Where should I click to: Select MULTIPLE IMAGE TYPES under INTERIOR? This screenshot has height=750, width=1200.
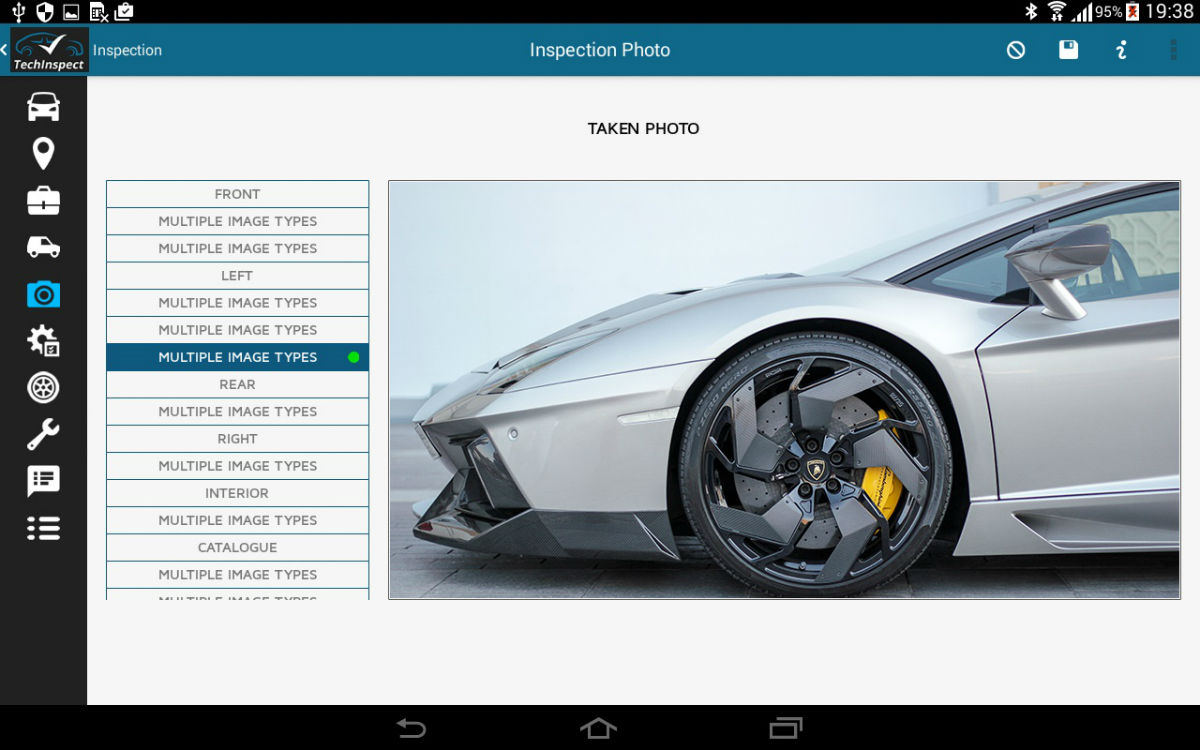[x=237, y=520]
